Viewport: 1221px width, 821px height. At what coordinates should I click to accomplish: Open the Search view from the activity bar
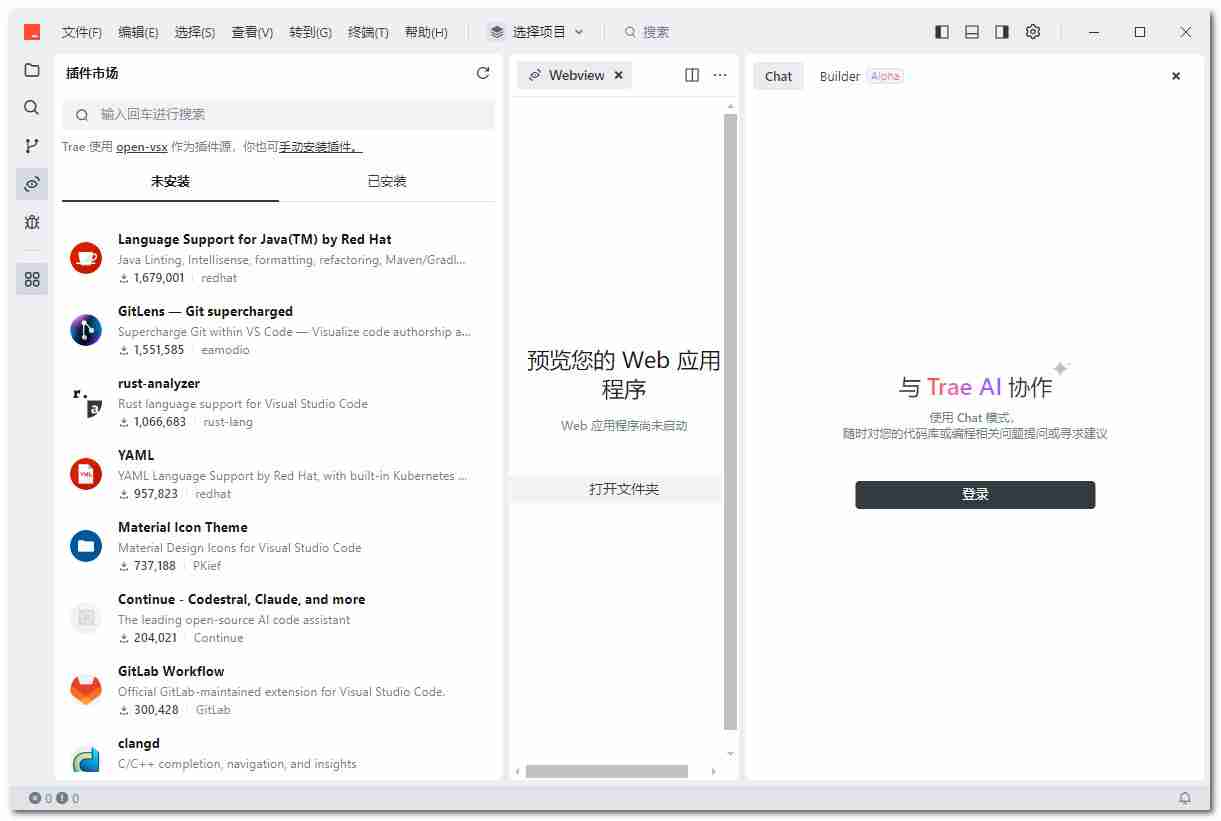coord(31,107)
